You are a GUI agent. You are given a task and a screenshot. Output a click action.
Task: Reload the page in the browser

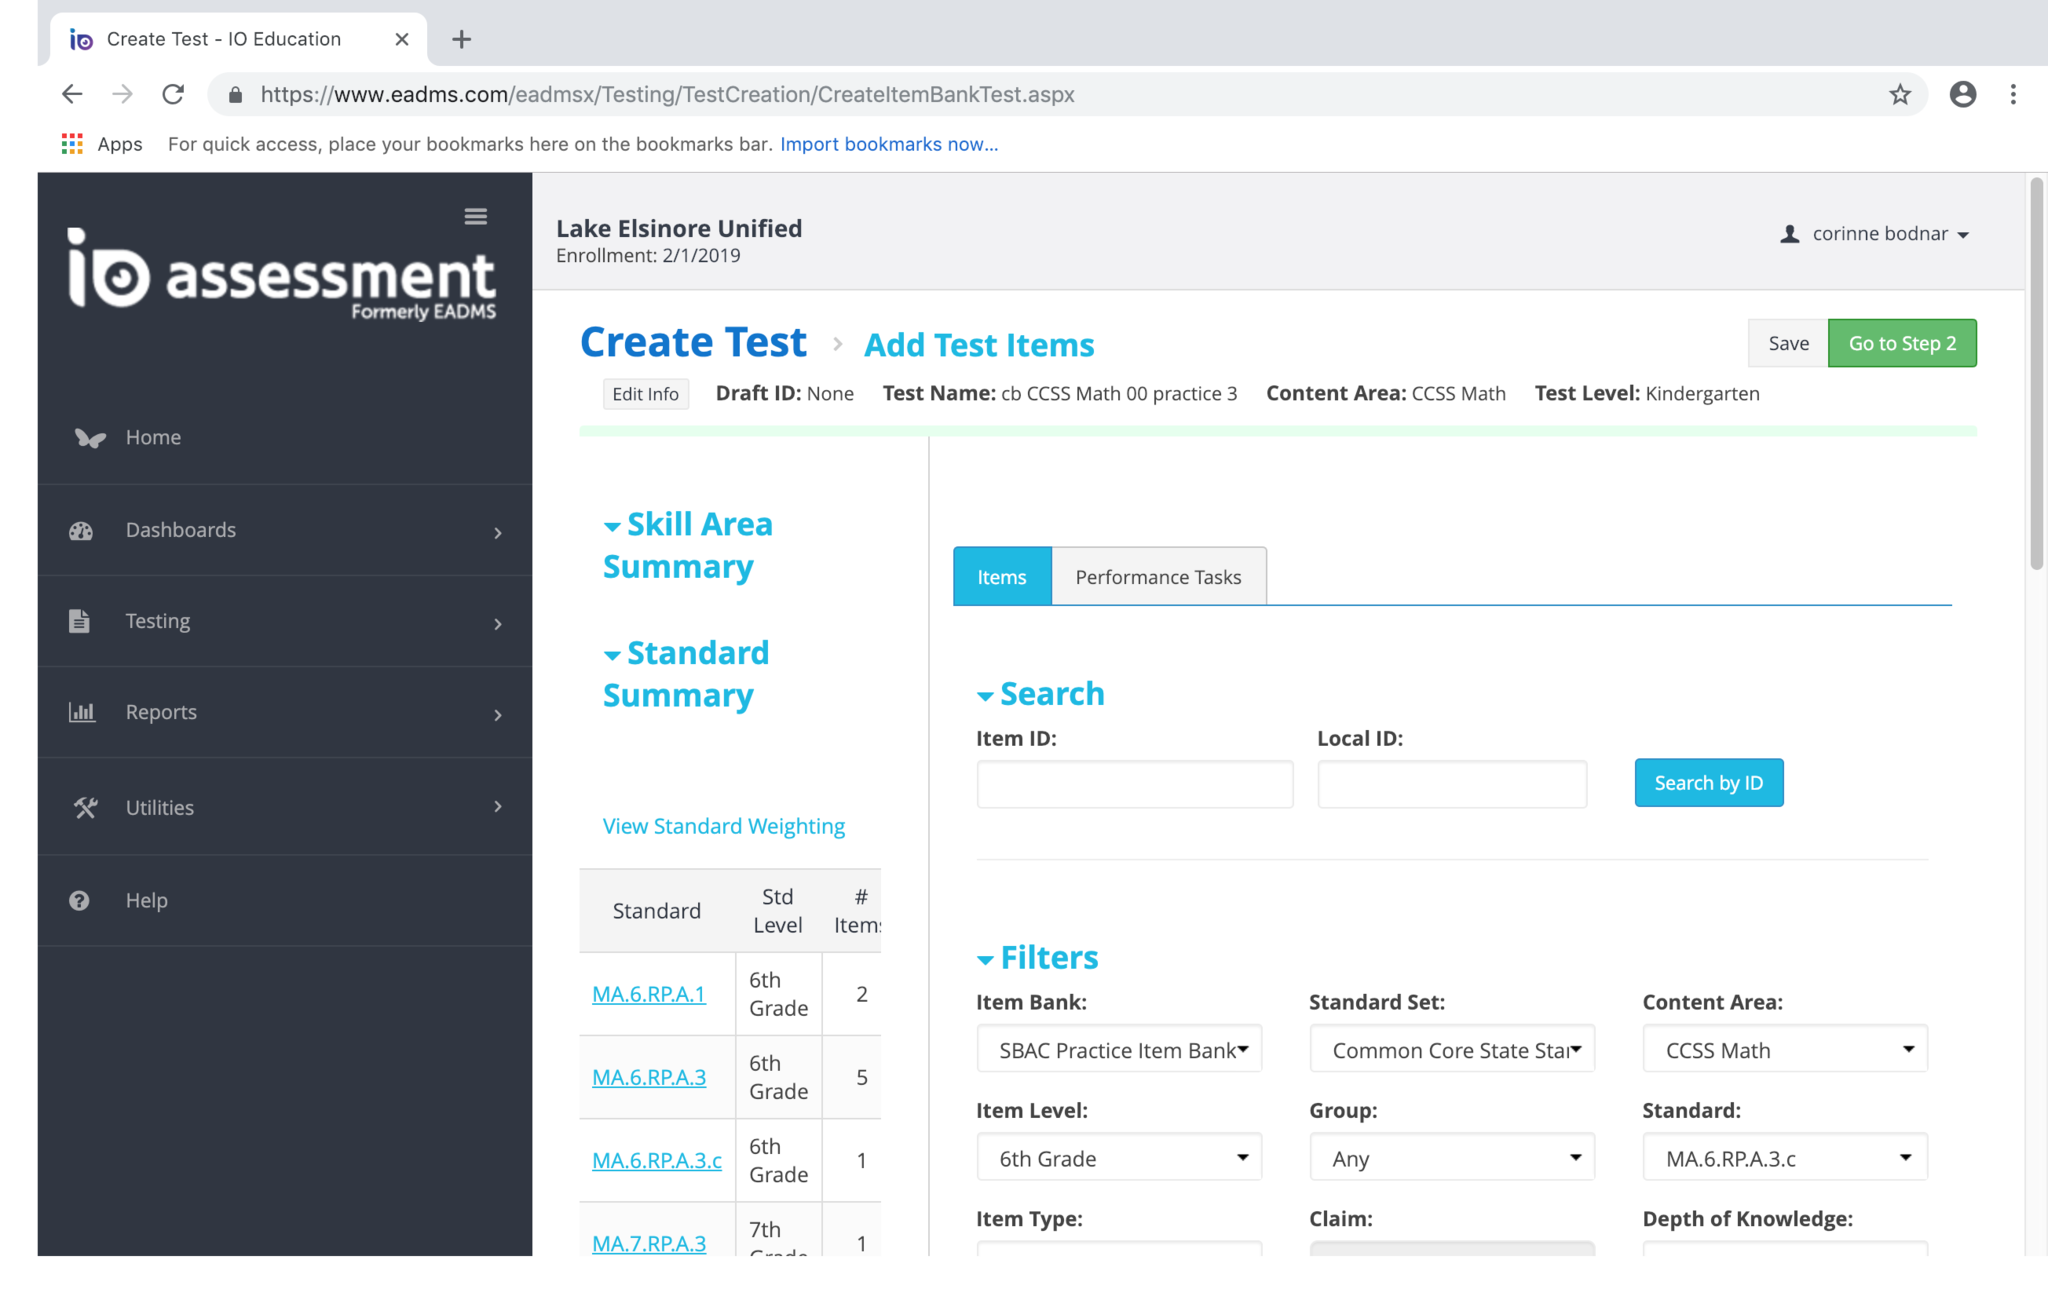click(x=173, y=95)
